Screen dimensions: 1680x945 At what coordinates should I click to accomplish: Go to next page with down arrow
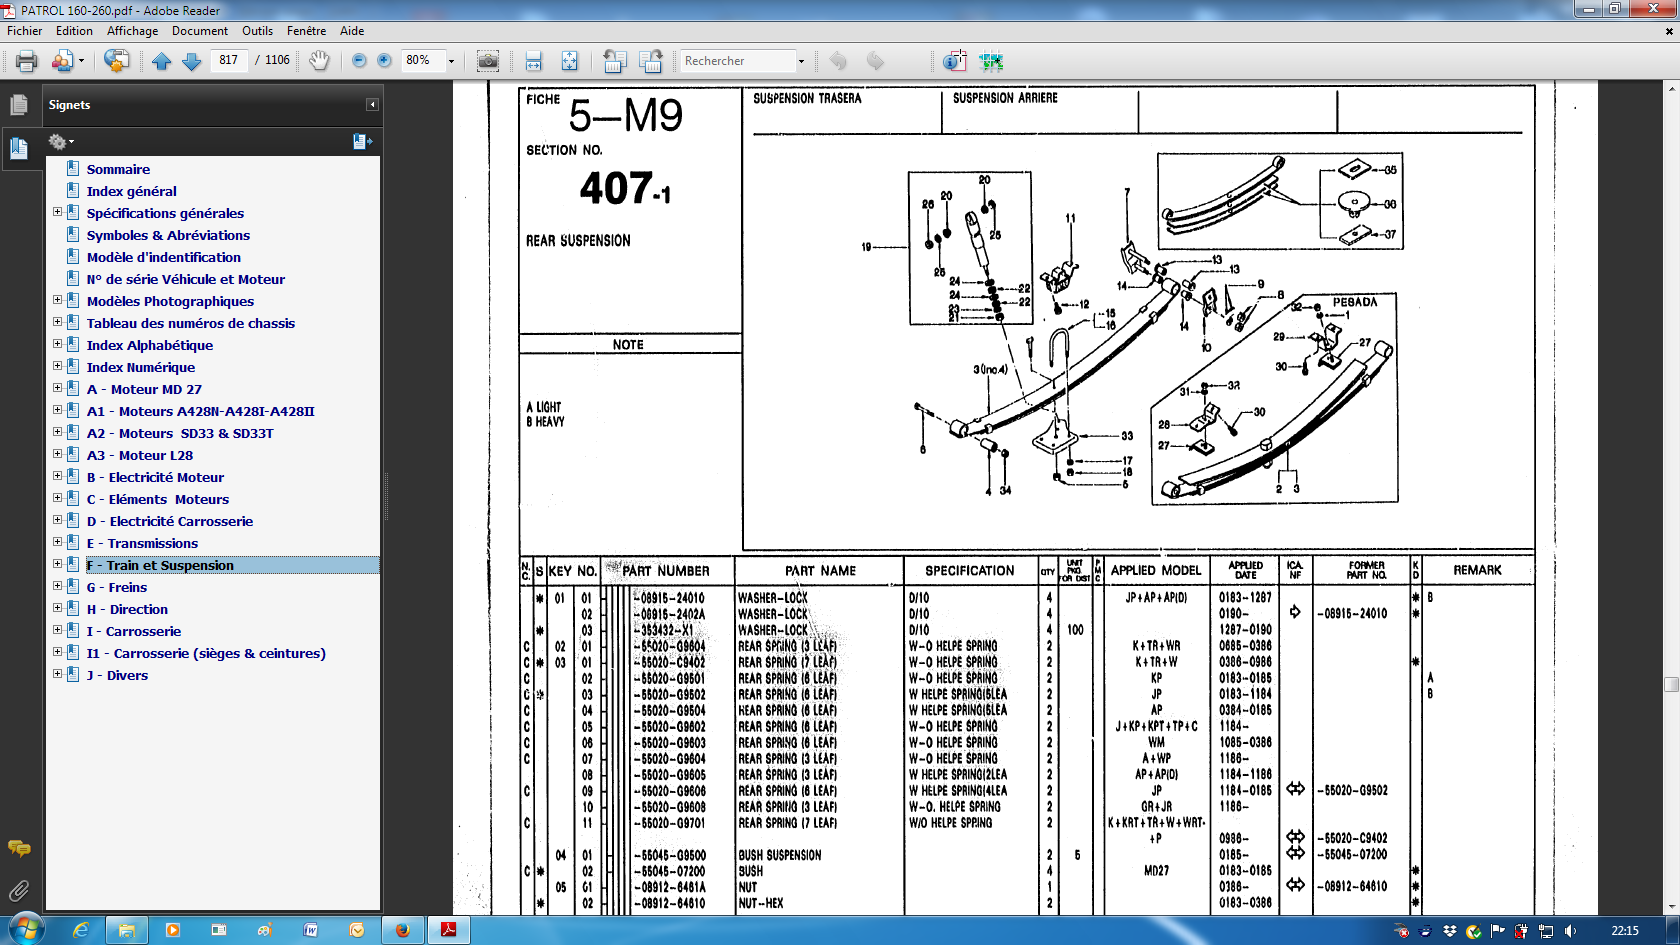[191, 61]
